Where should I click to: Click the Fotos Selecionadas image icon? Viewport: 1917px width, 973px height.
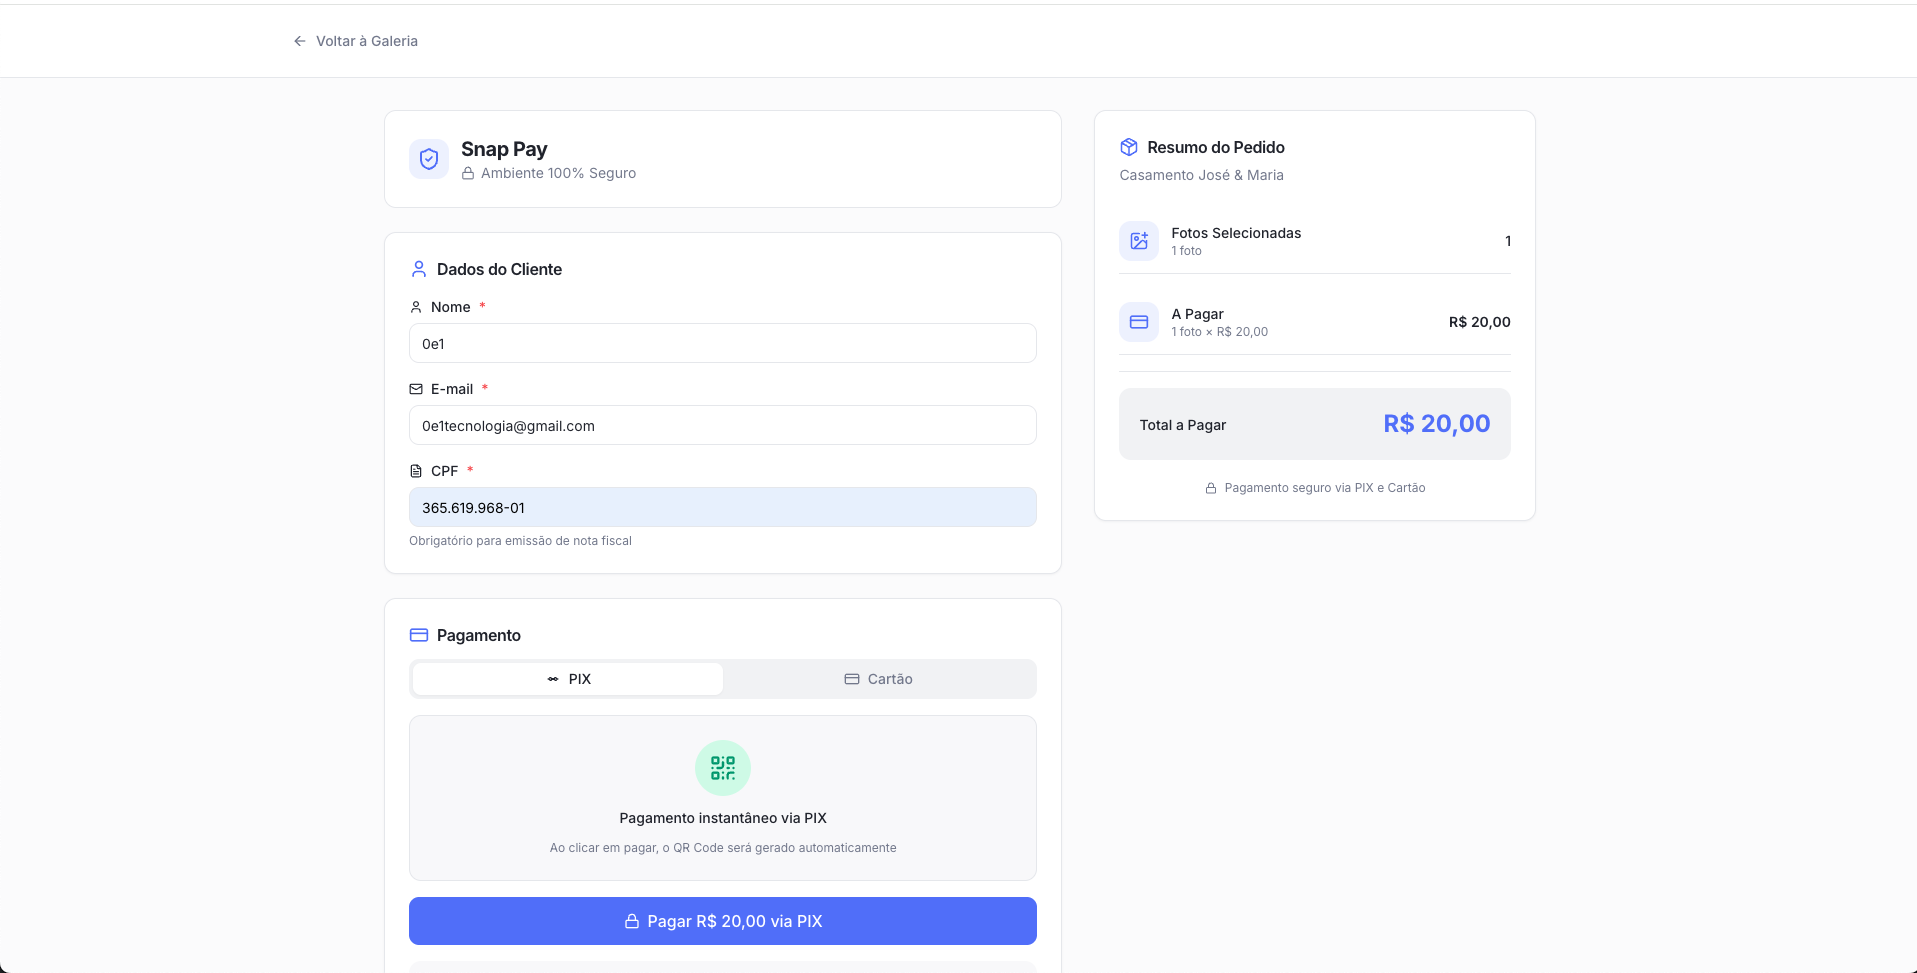pos(1139,241)
